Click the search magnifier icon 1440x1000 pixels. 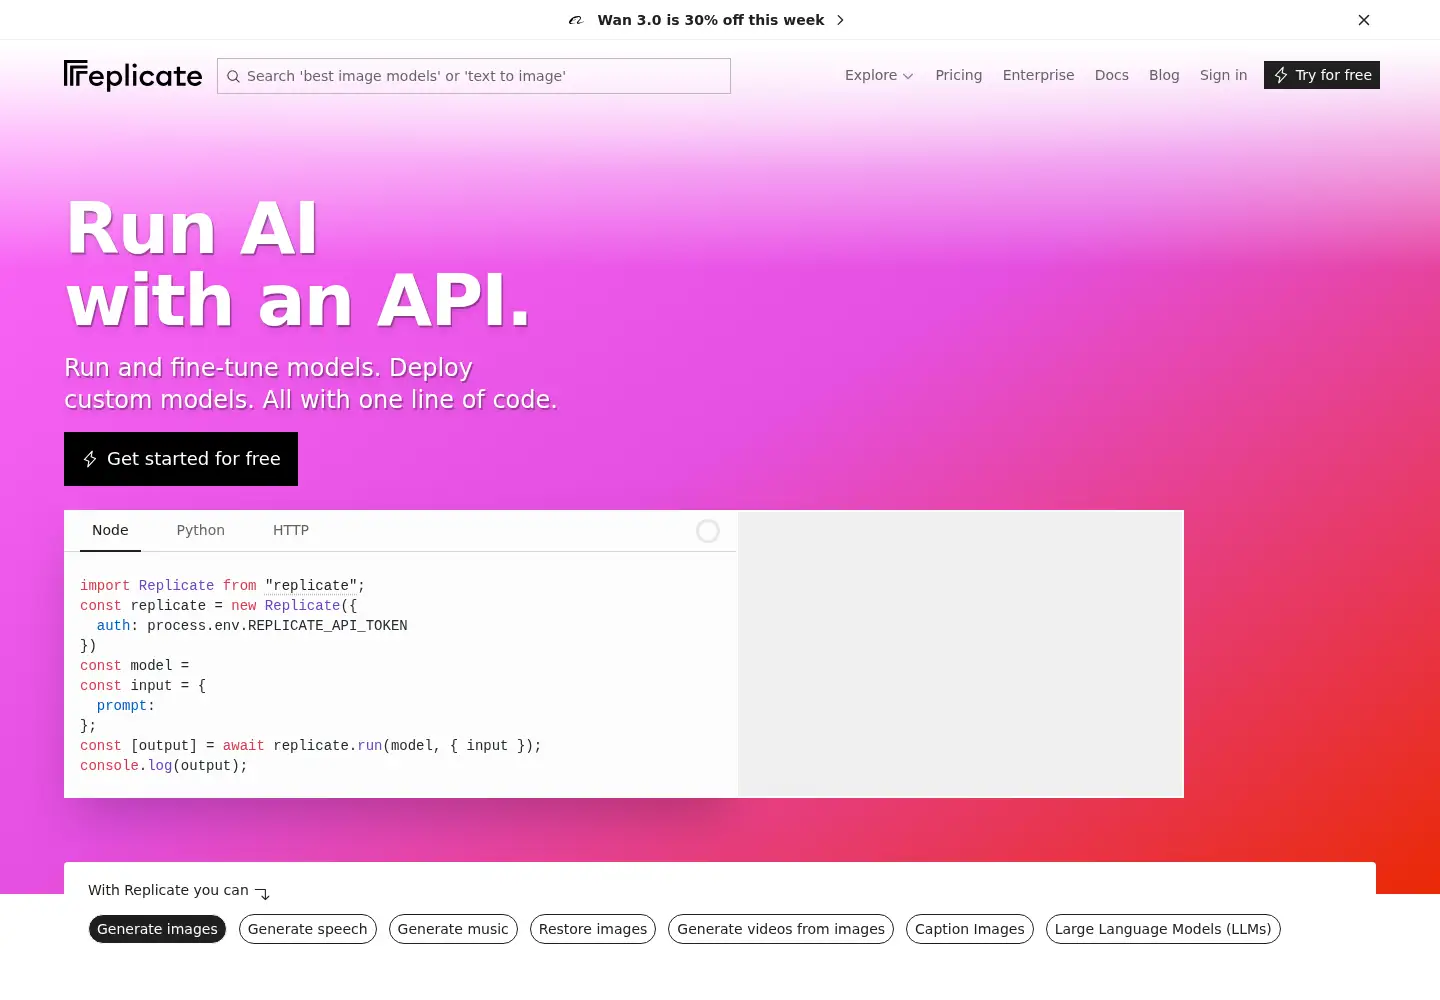233,76
